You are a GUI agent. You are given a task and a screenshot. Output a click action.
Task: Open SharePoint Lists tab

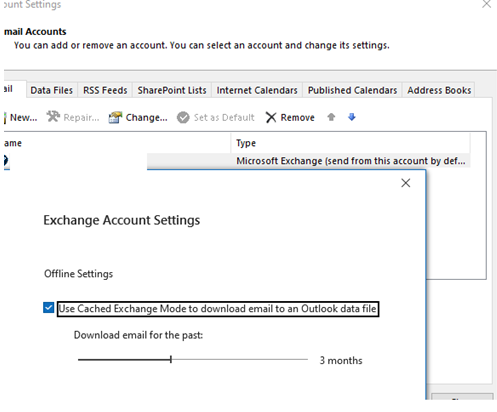click(x=172, y=90)
